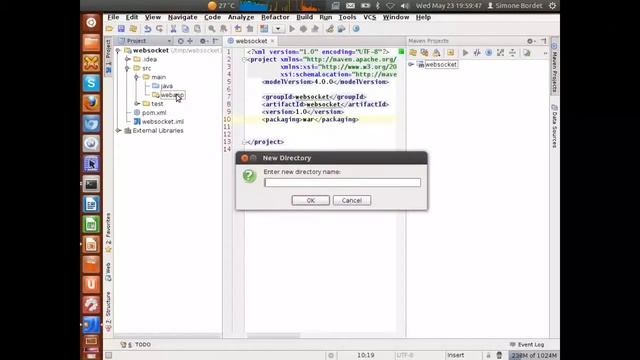Click Reimport Maven projects icon
Screen dimensions: 640x360
[413, 53]
